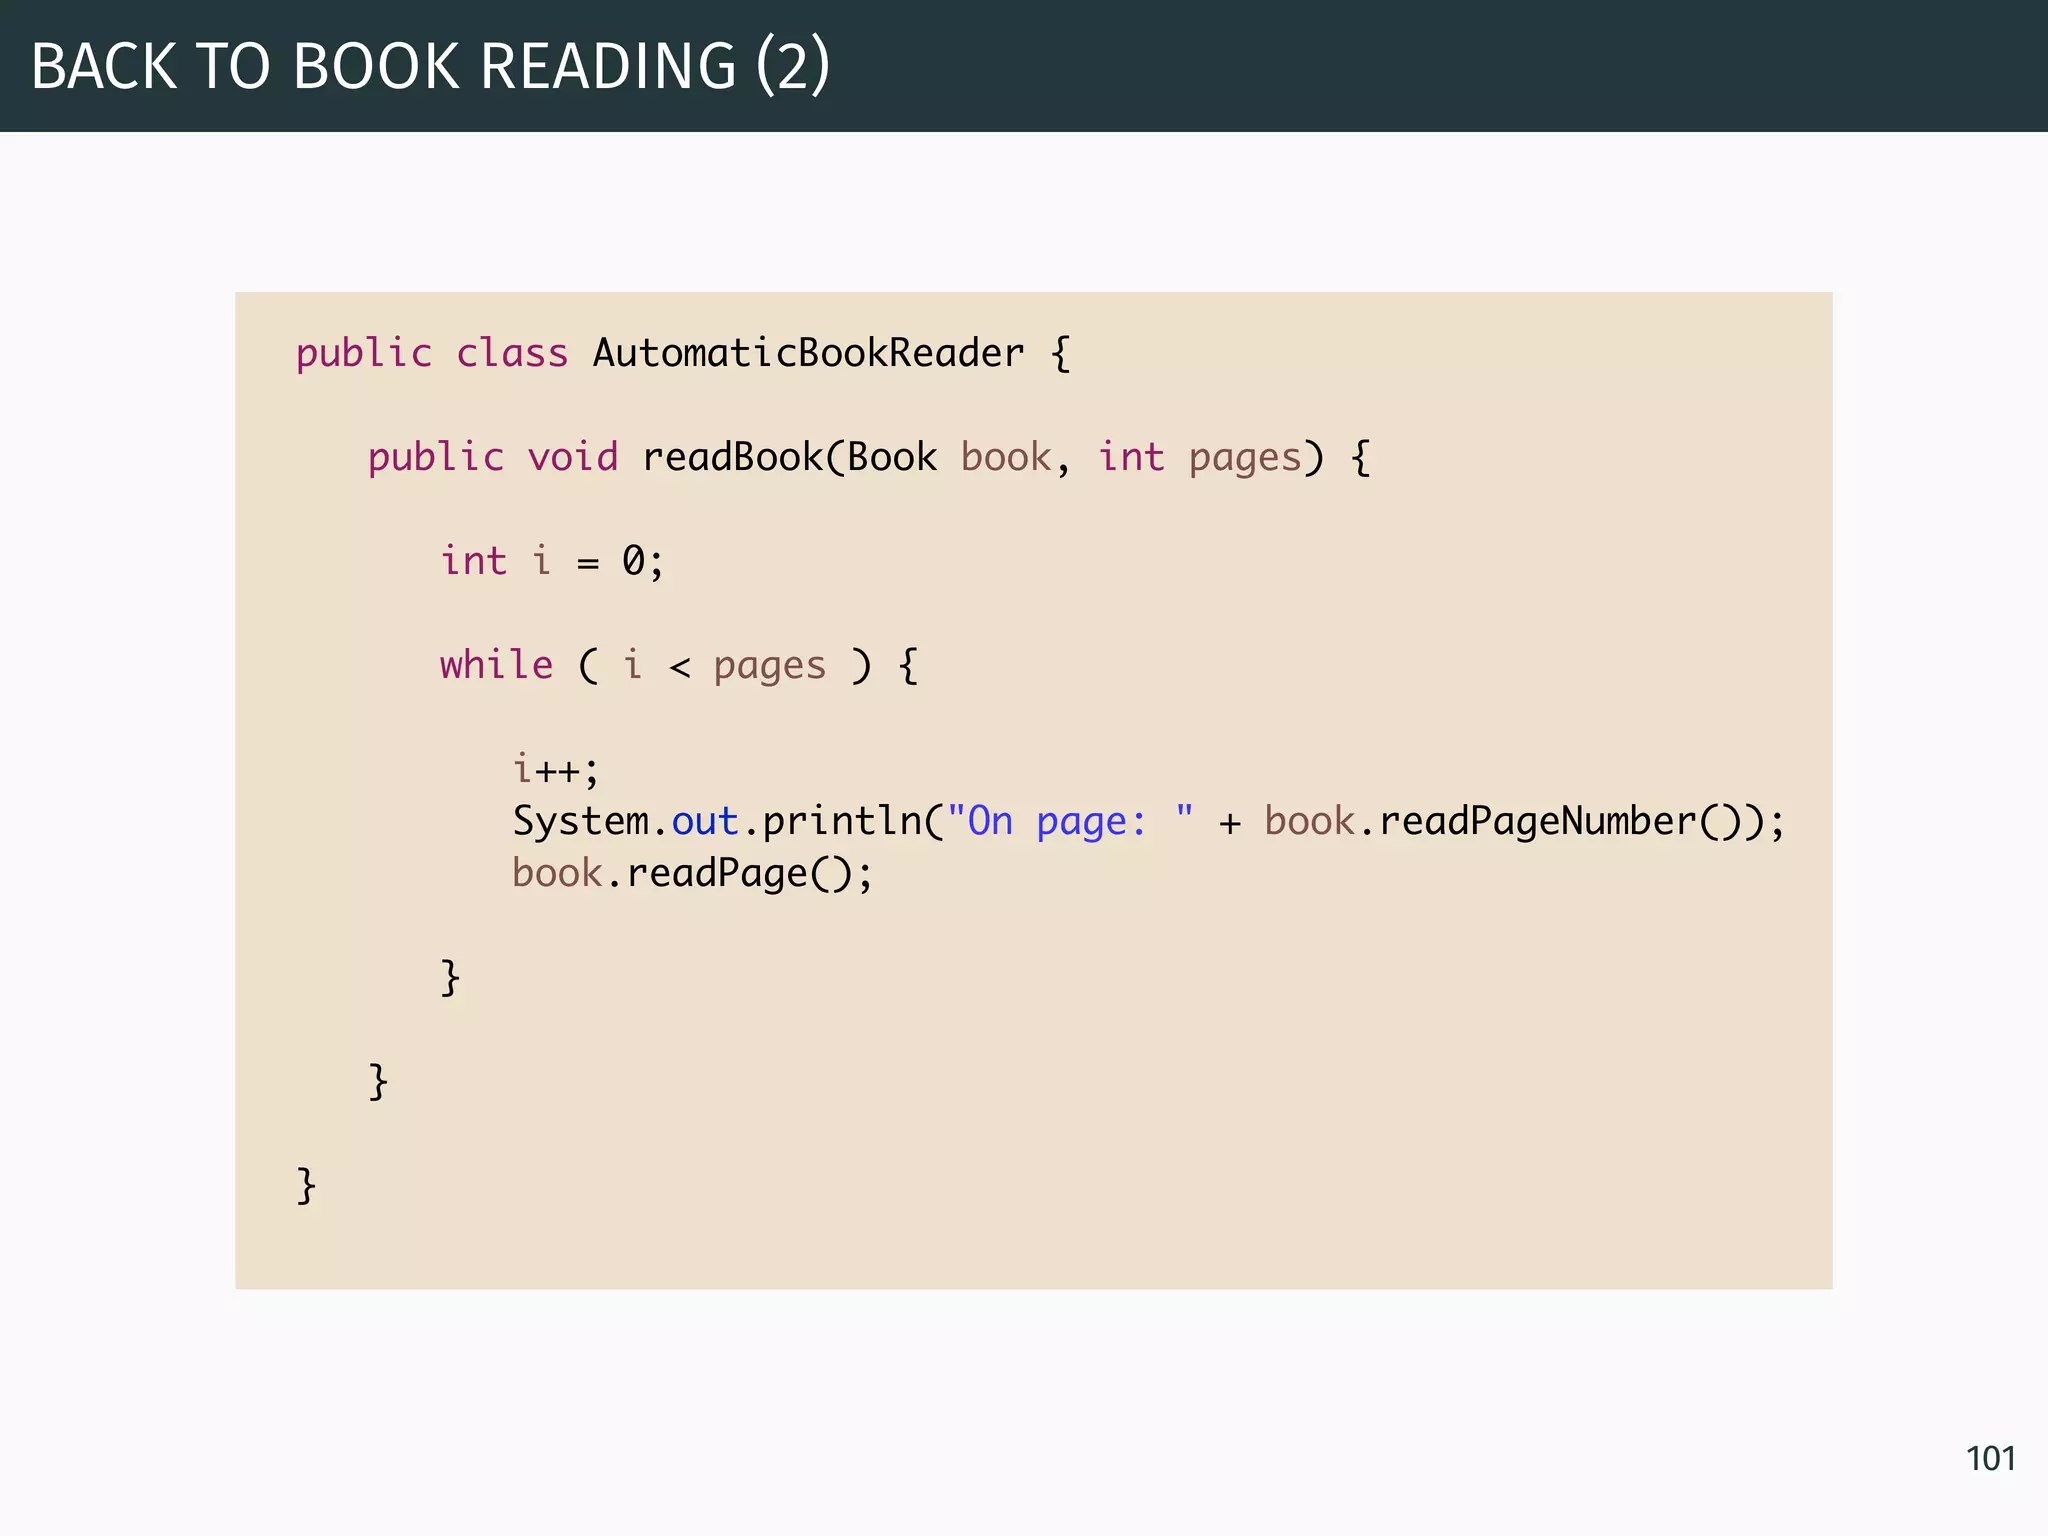The width and height of the screenshot is (2048, 1536).
Task: Click the 'book.readPage();' line
Action: point(692,874)
